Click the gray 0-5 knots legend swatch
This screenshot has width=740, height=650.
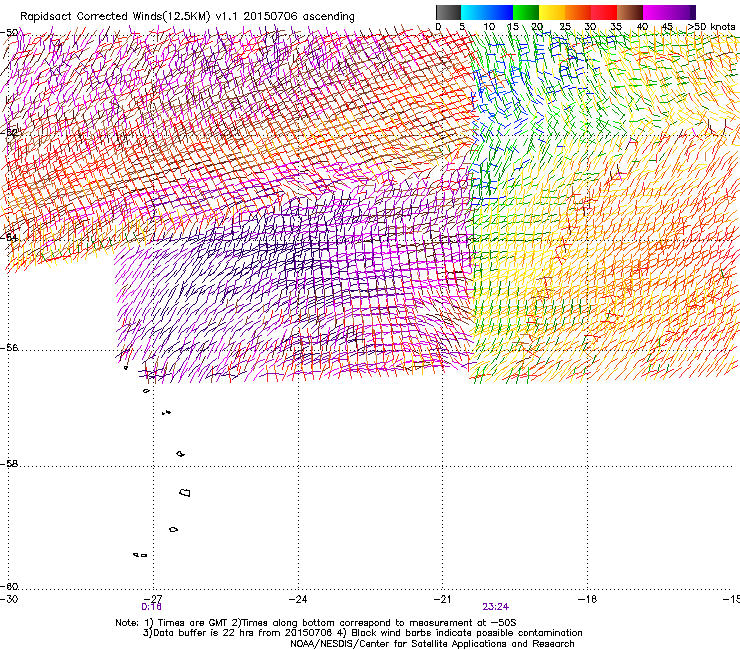click(x=448, y=12)
